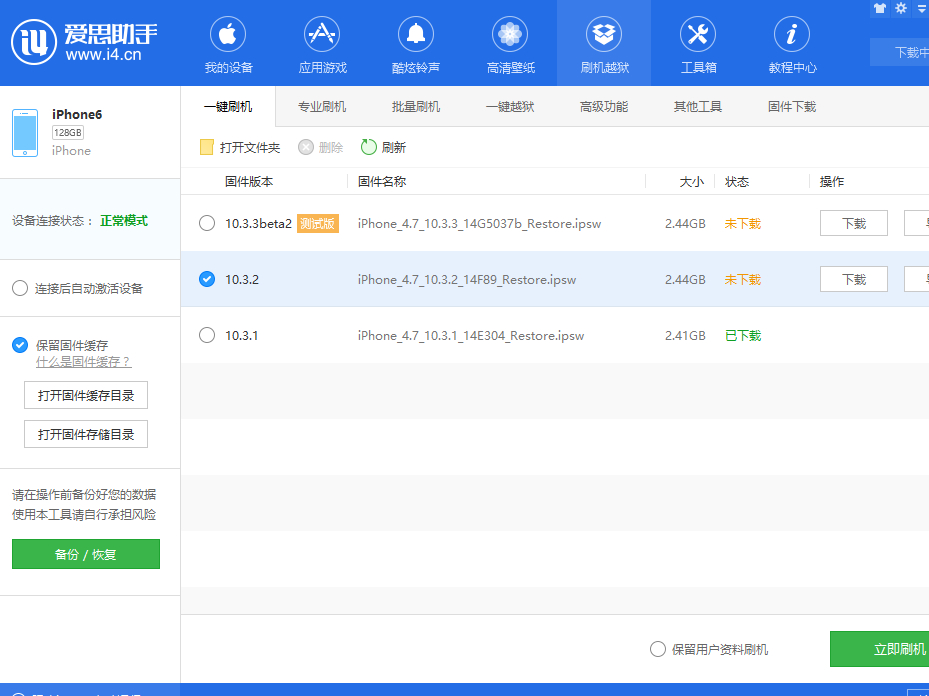Switch to 固件下载 tab
The height and width of the screenshot is (696, 929).
792,107
